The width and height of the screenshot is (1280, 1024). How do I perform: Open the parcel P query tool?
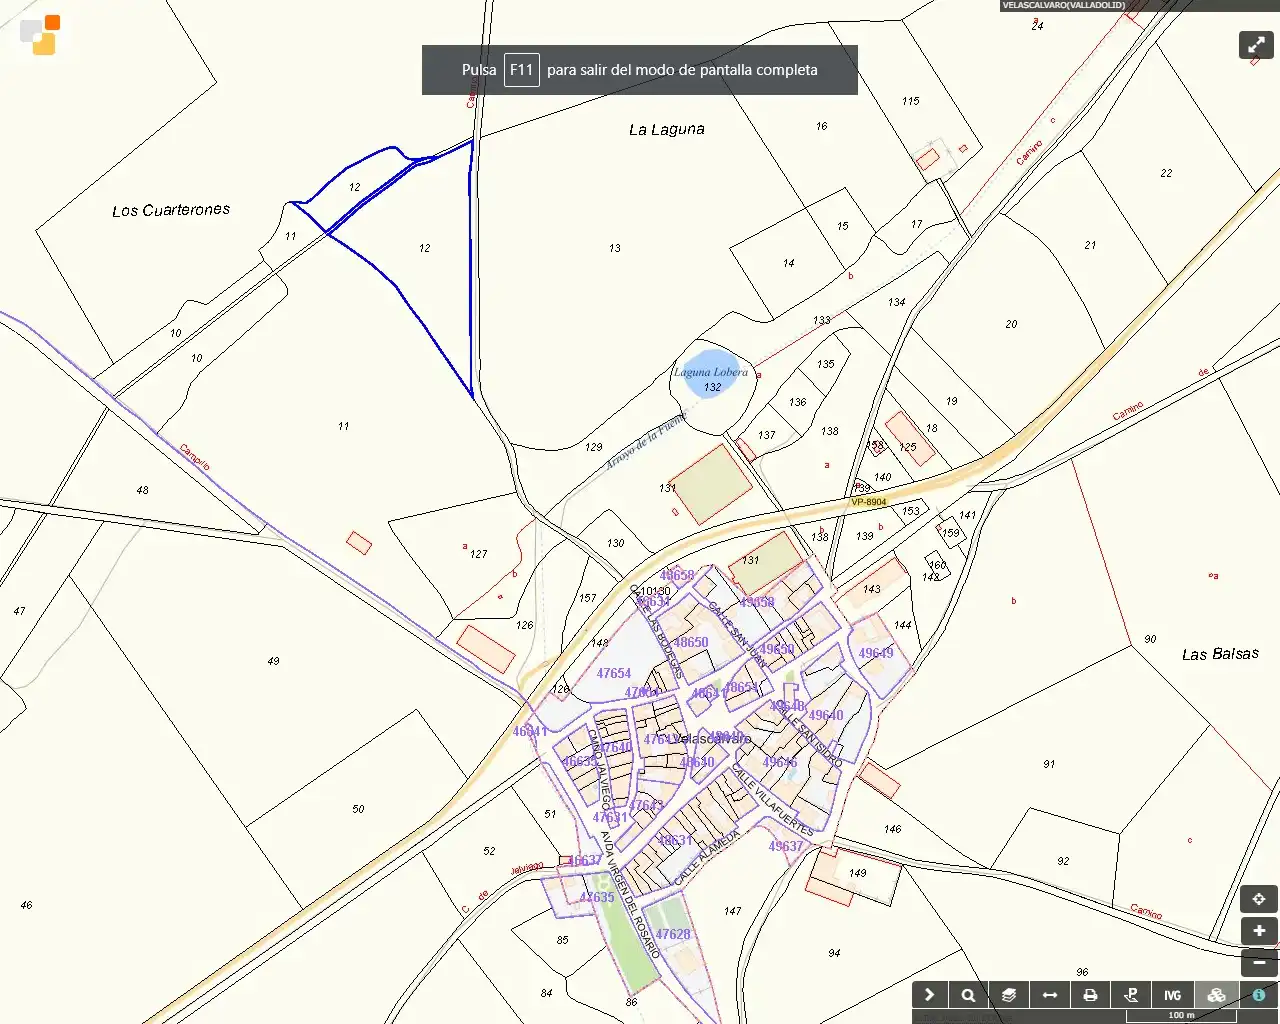click(1132, 995)
